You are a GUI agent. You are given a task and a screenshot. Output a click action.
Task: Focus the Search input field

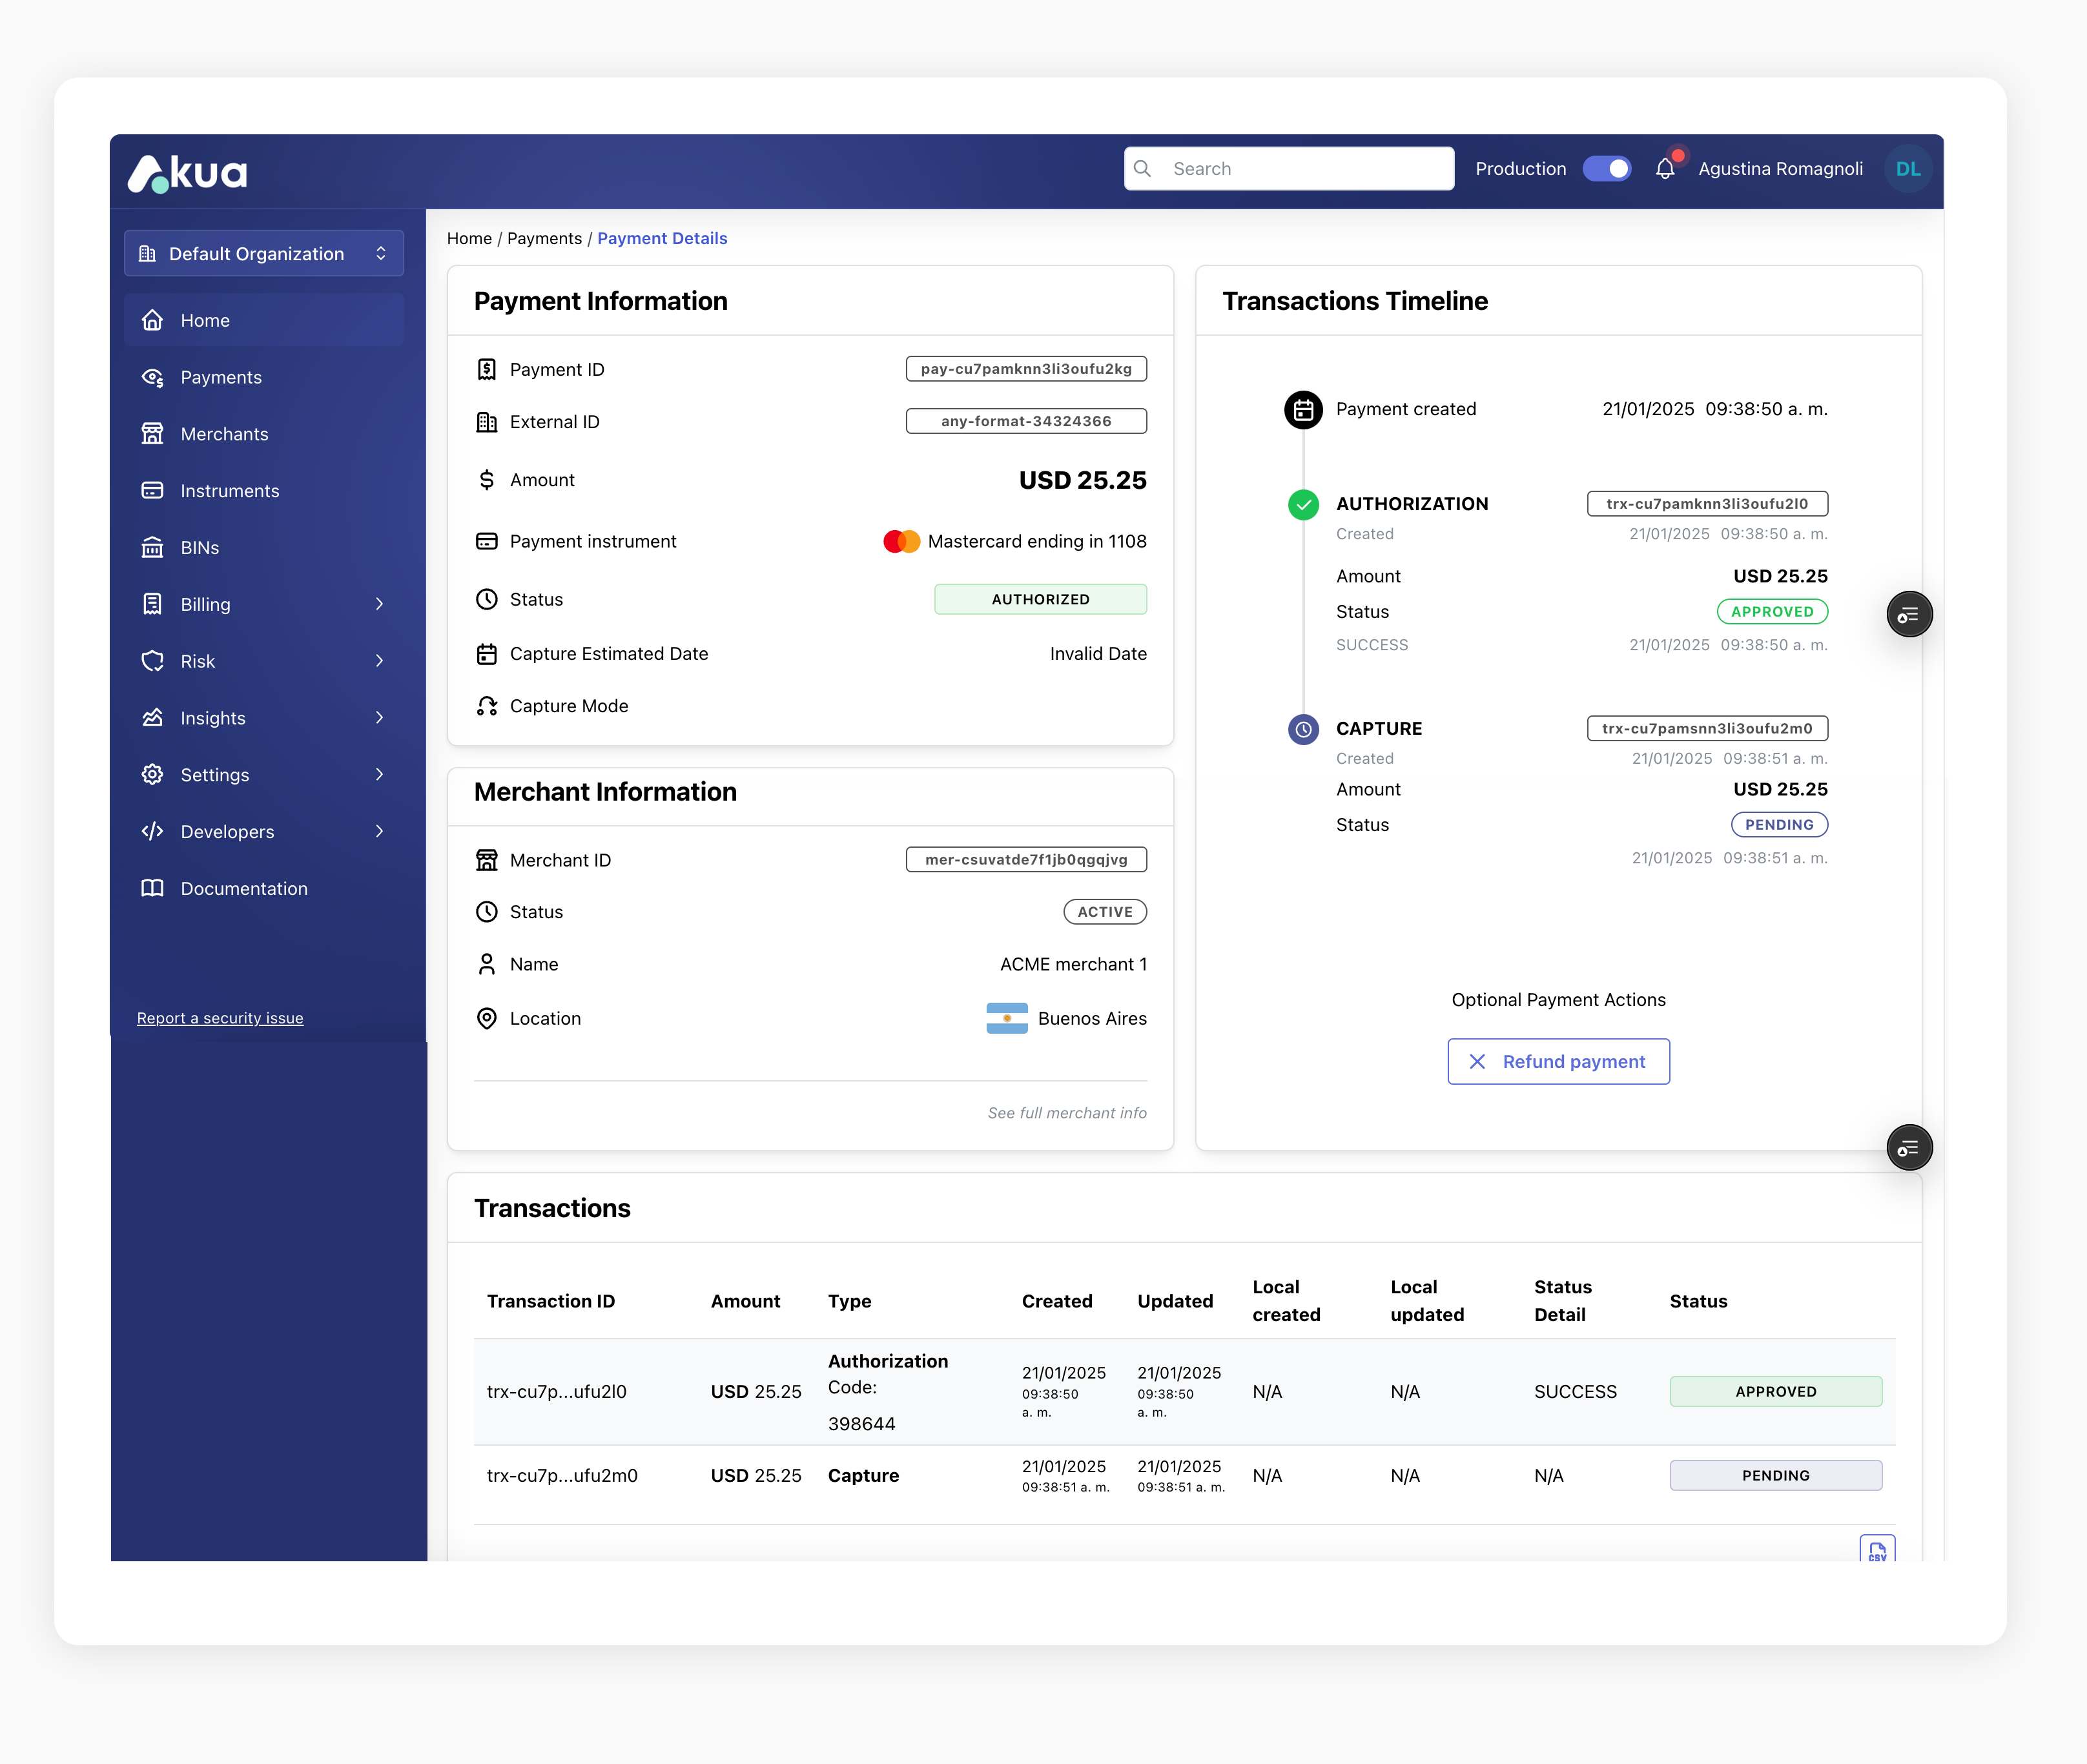click(1300, 169)
